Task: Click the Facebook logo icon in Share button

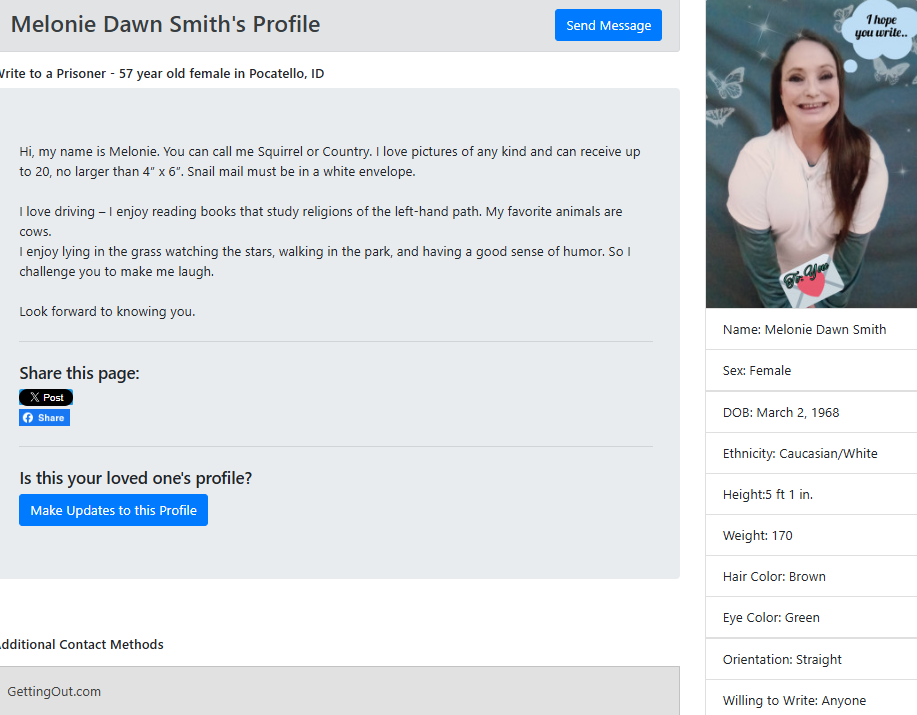Action: [28, 417]
